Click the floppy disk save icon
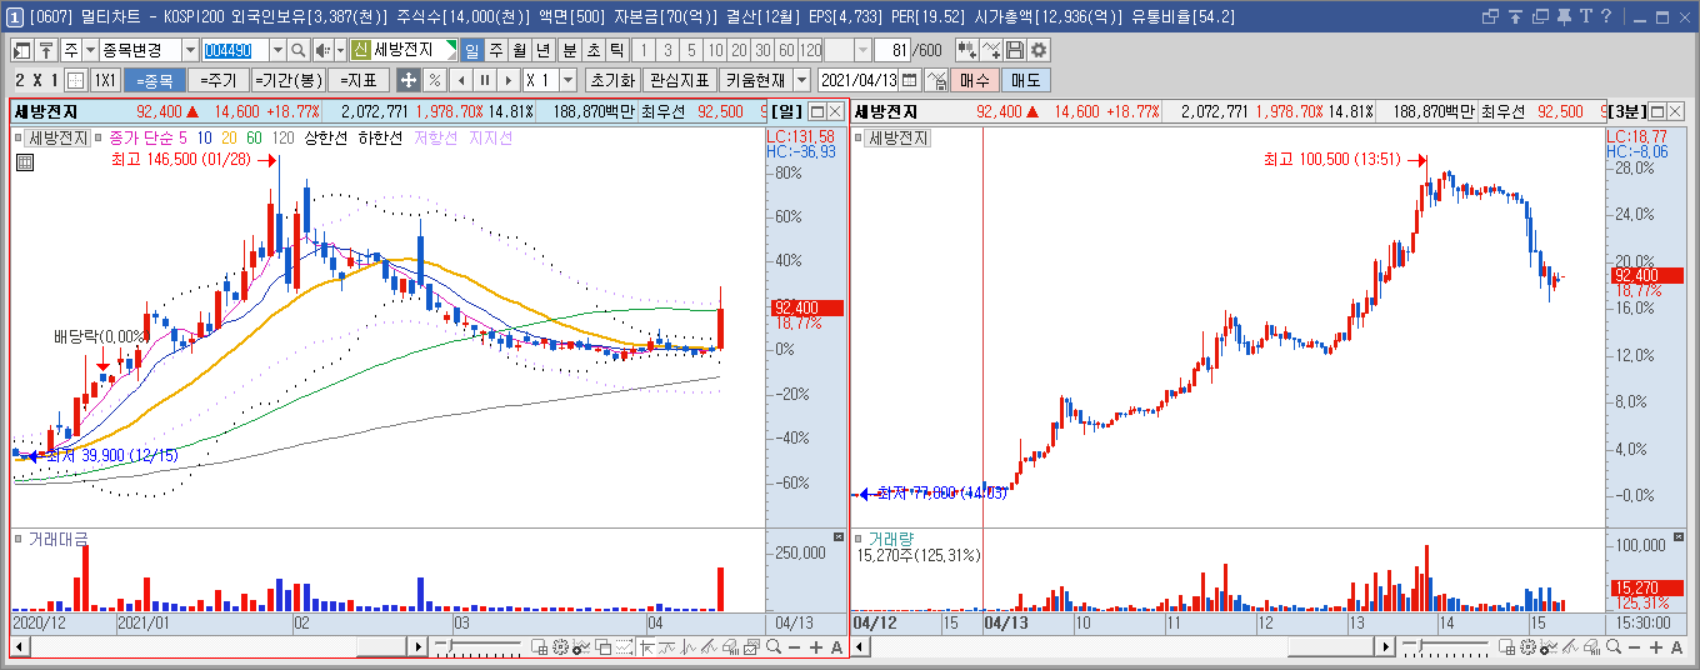The width and height of the screenshot is (1700, 670). (1015, 50)
